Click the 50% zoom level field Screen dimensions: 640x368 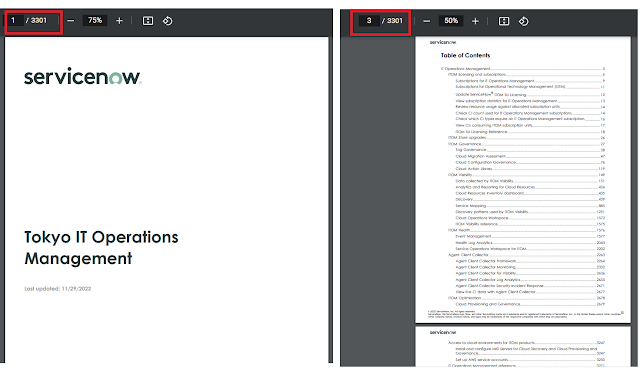[451, 21]
